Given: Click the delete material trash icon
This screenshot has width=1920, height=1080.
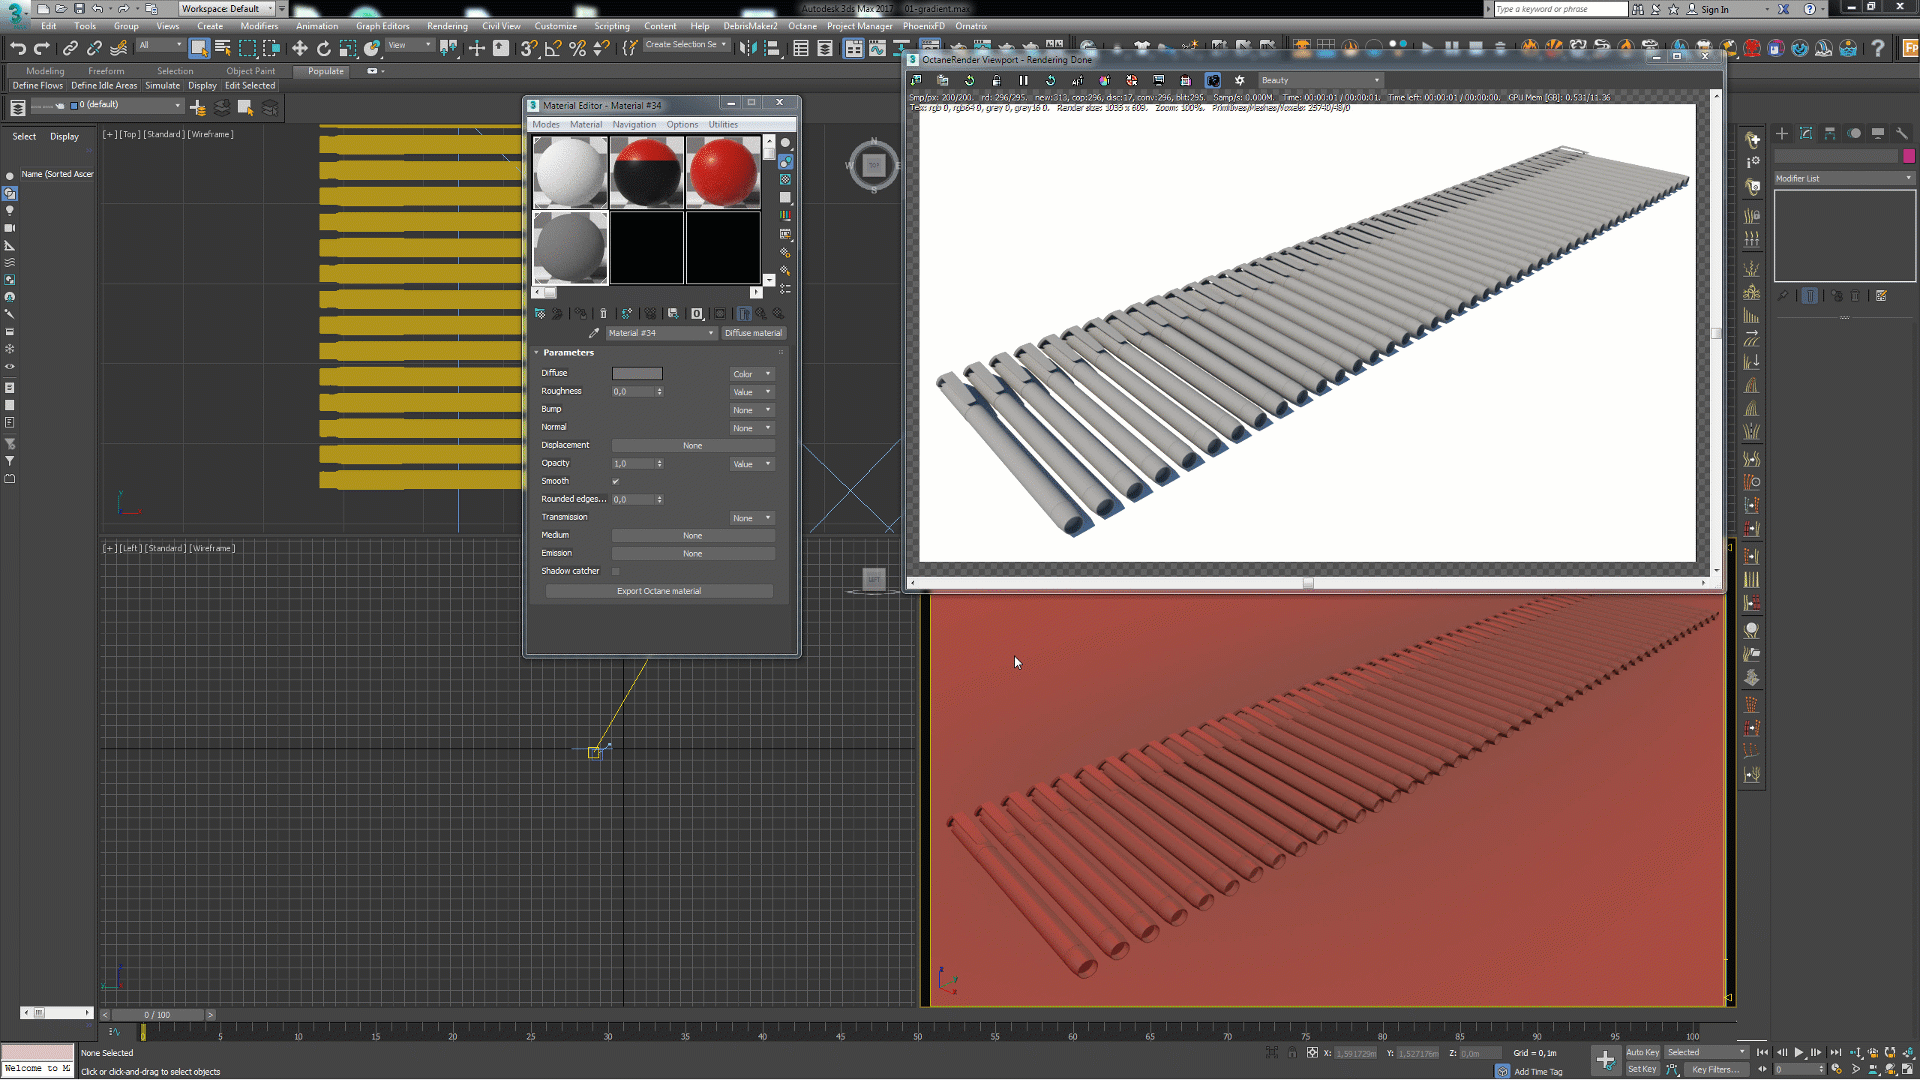Looking at the screenshot, I should 603,314.
